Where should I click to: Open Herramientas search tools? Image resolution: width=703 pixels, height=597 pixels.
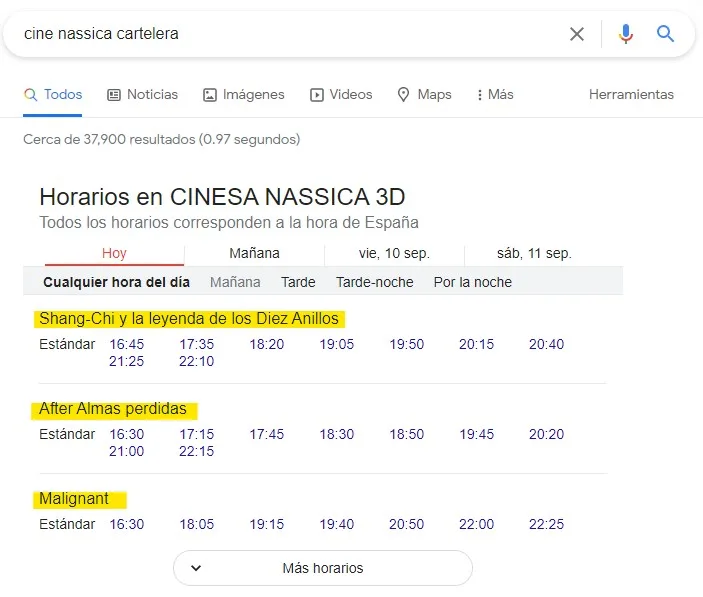[631, 95]
